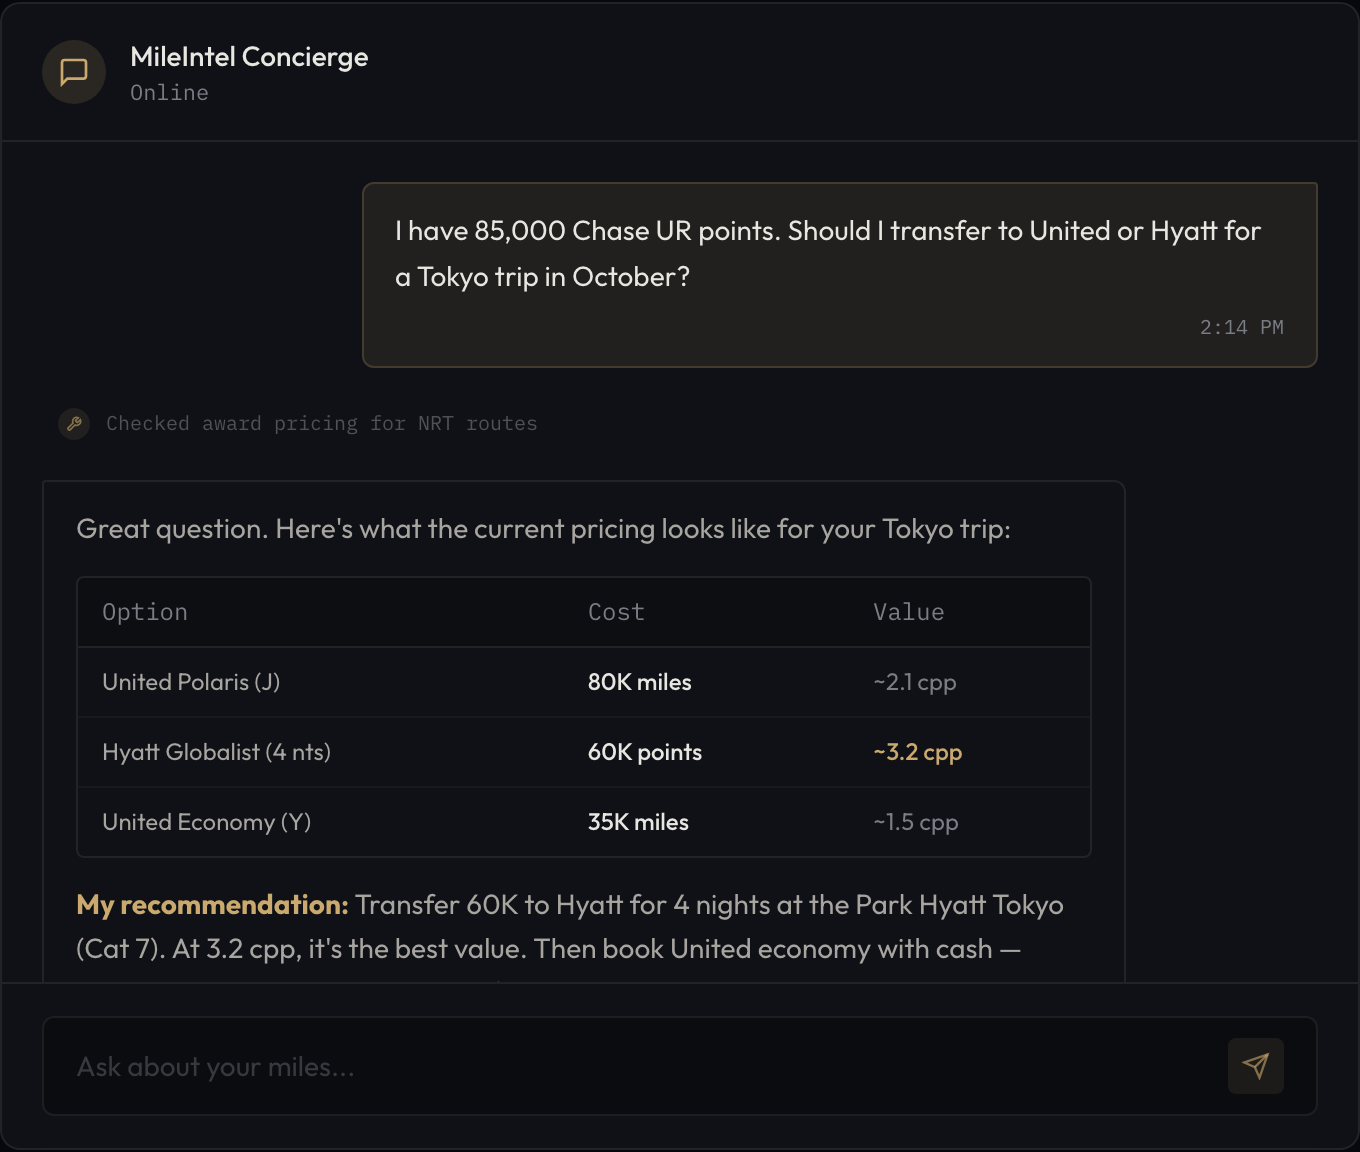The width and height of the screenshot is (1360, 1152).
Task: Click the 2:14 PM timestamp
Action: [x=1241, y=327]
